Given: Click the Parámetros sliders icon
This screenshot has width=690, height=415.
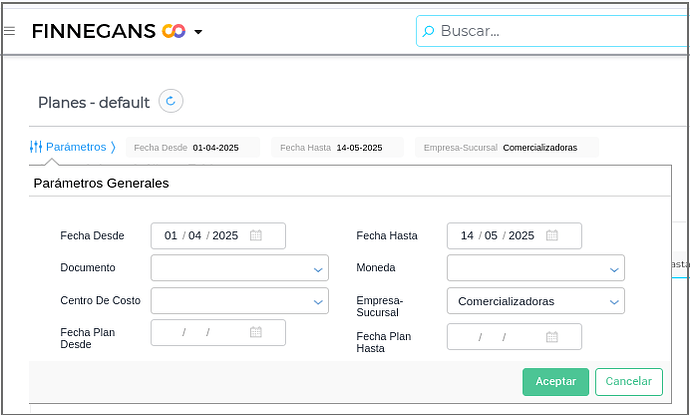Looking at the screenshot, I should pyautogui.click(x=36, y=147).
